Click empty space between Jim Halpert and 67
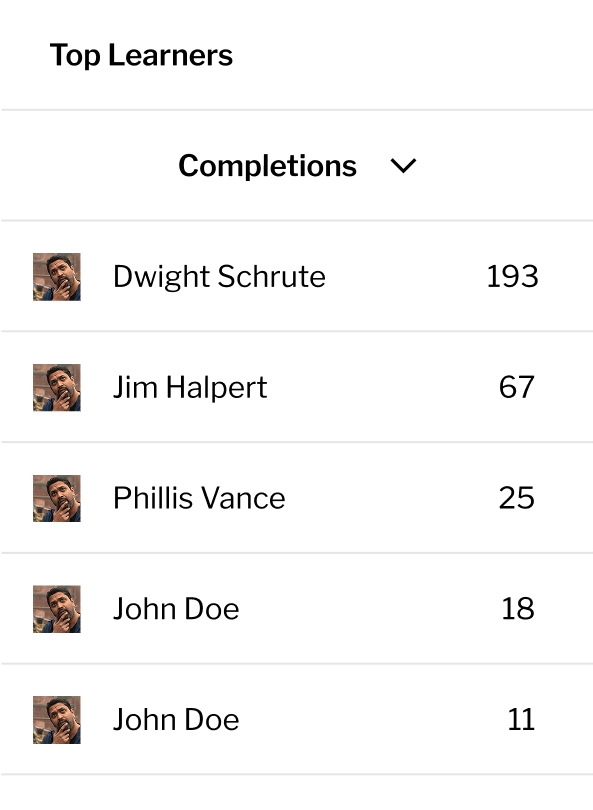 pos(383,387)
